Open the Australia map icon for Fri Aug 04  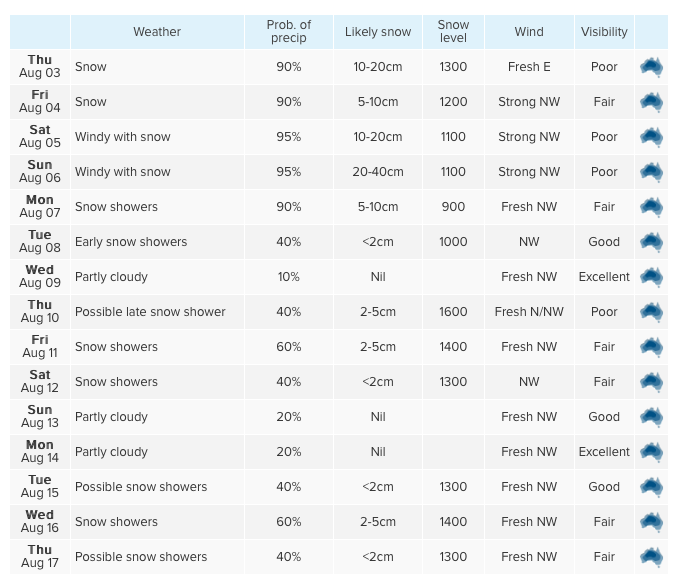[x=651, y=102]
